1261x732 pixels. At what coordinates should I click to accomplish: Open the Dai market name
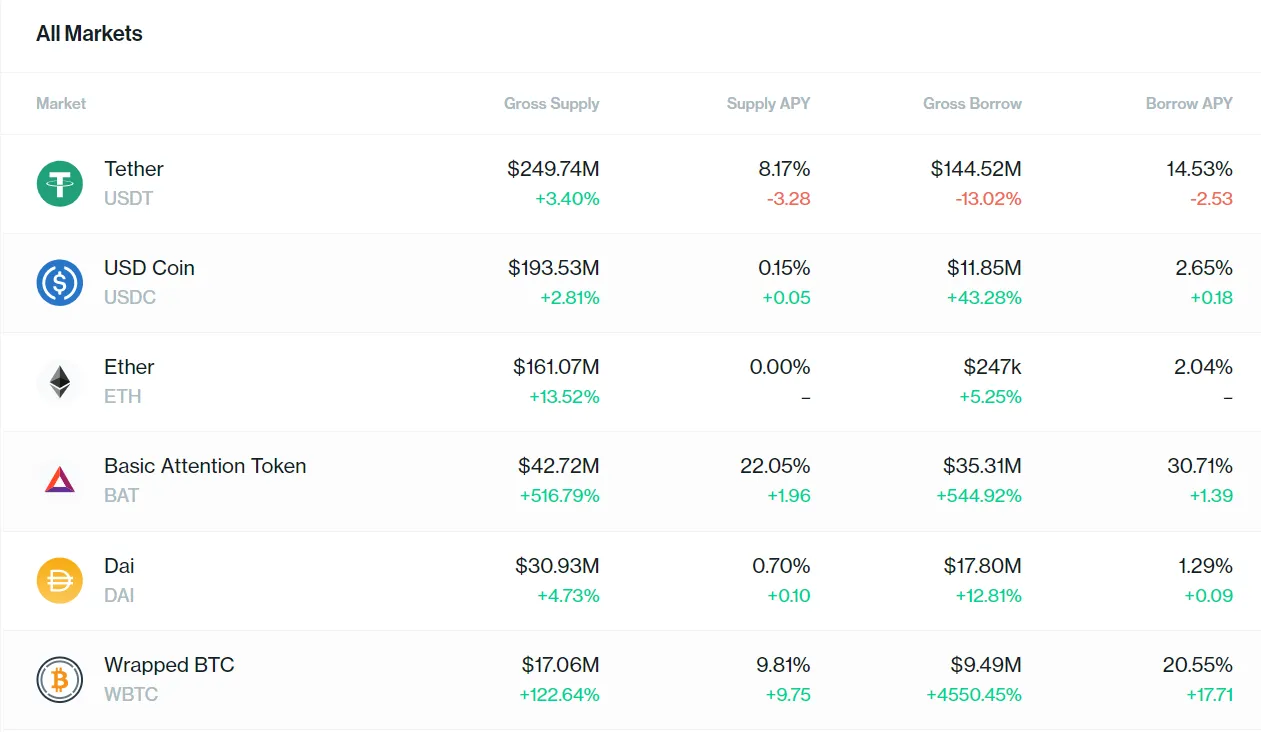pos(119,566)
